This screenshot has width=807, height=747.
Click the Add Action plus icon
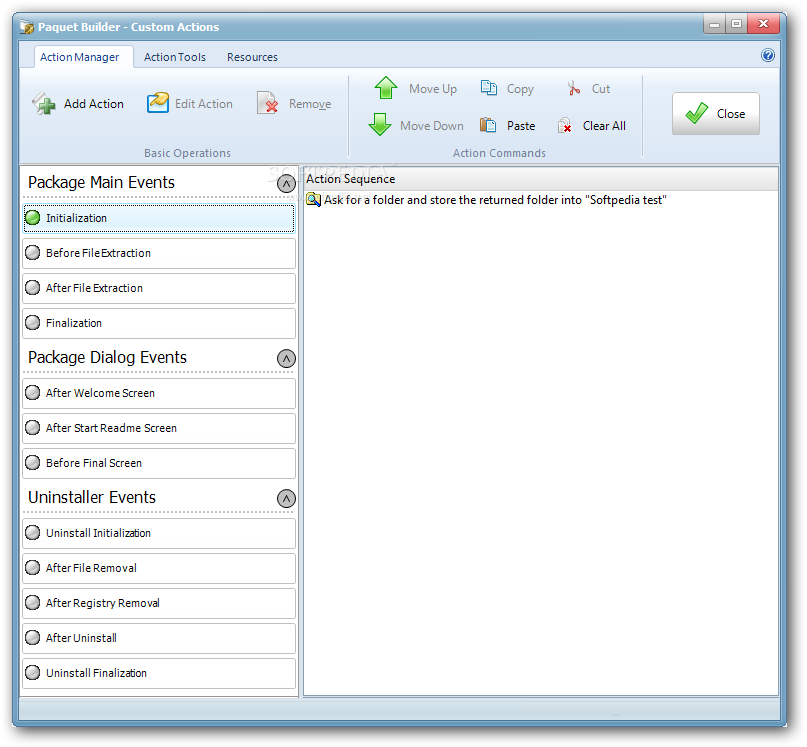point(44,103)
